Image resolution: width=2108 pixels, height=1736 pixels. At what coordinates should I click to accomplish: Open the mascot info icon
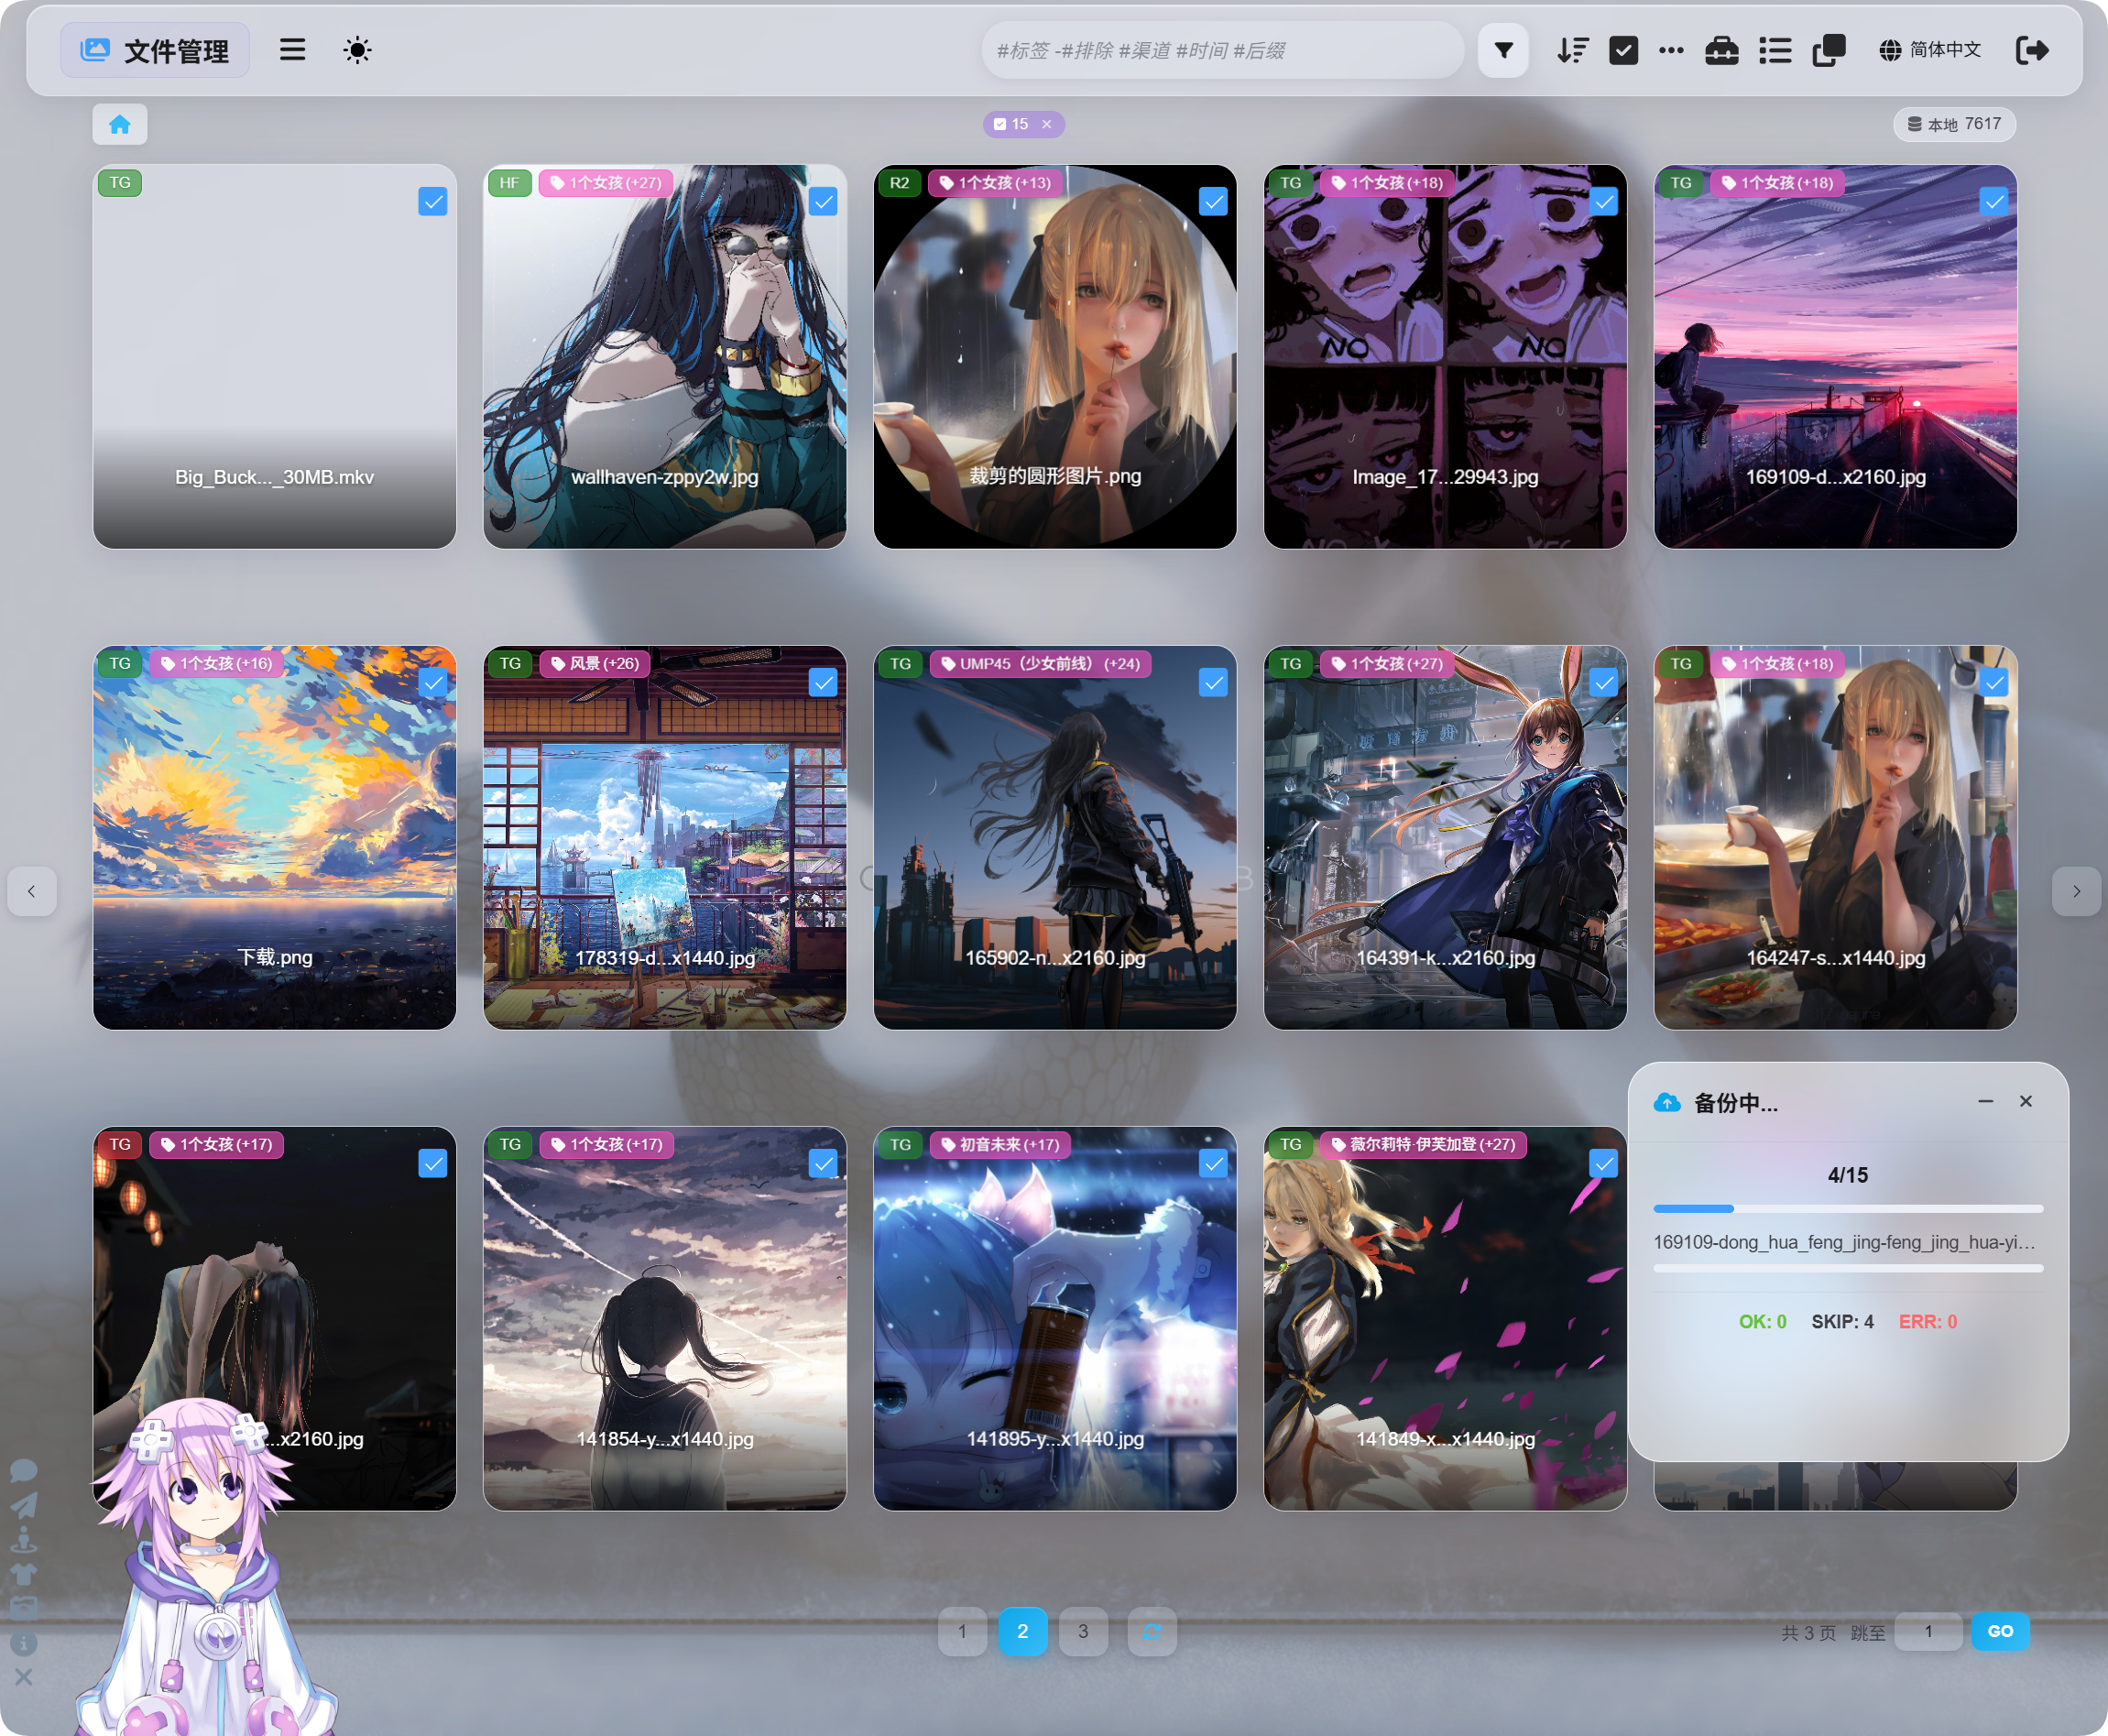24,1643
